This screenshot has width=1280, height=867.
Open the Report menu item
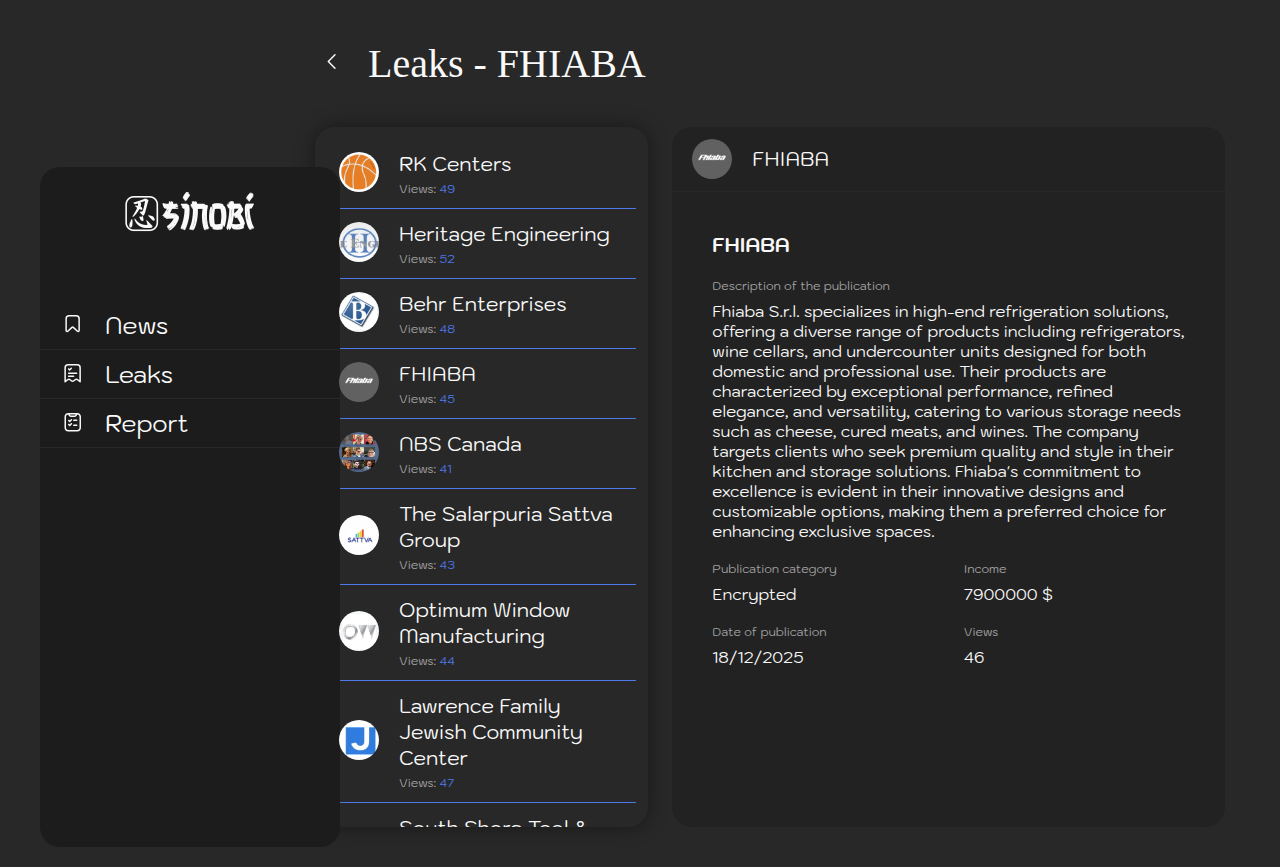[x=146, y=424]
